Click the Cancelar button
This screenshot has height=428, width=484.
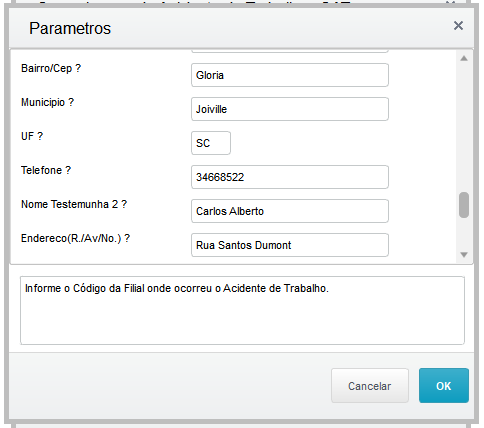coord(370,386)
